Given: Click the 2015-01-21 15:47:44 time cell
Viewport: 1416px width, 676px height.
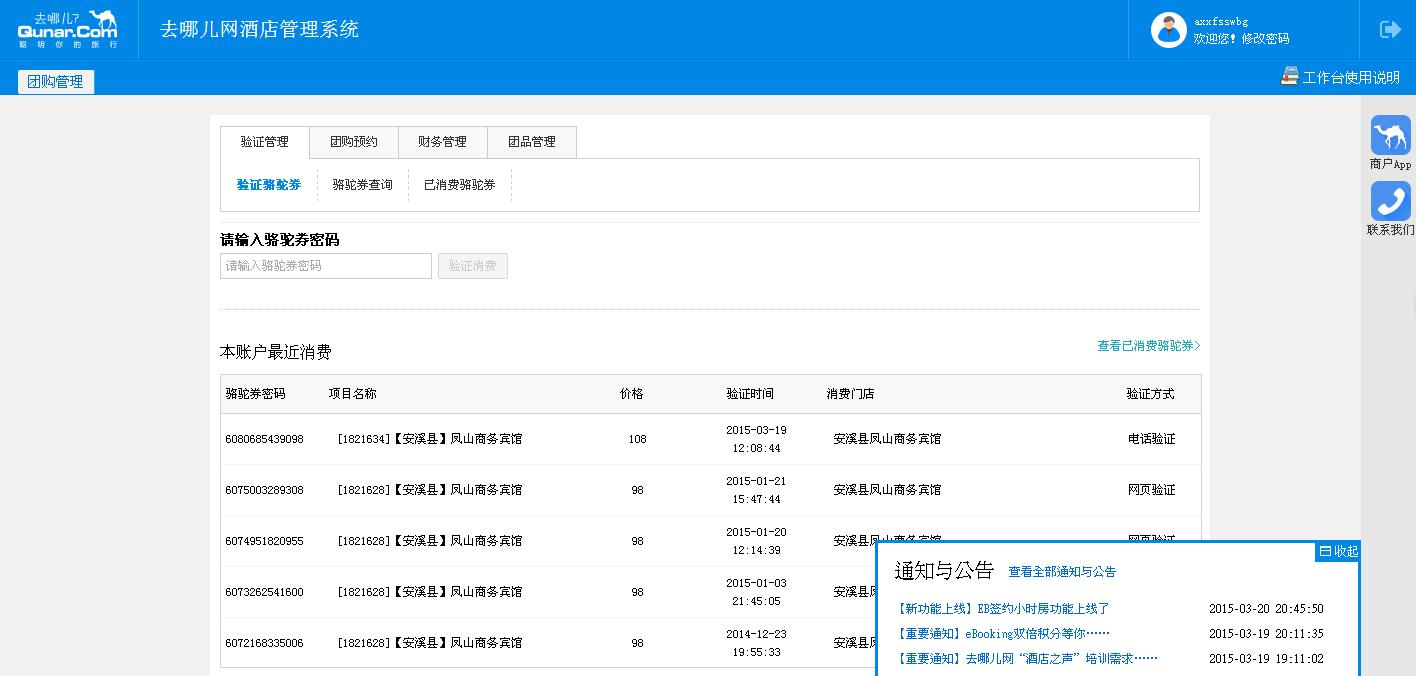Looking at the screenshot, I should click(x=757, y=490).
